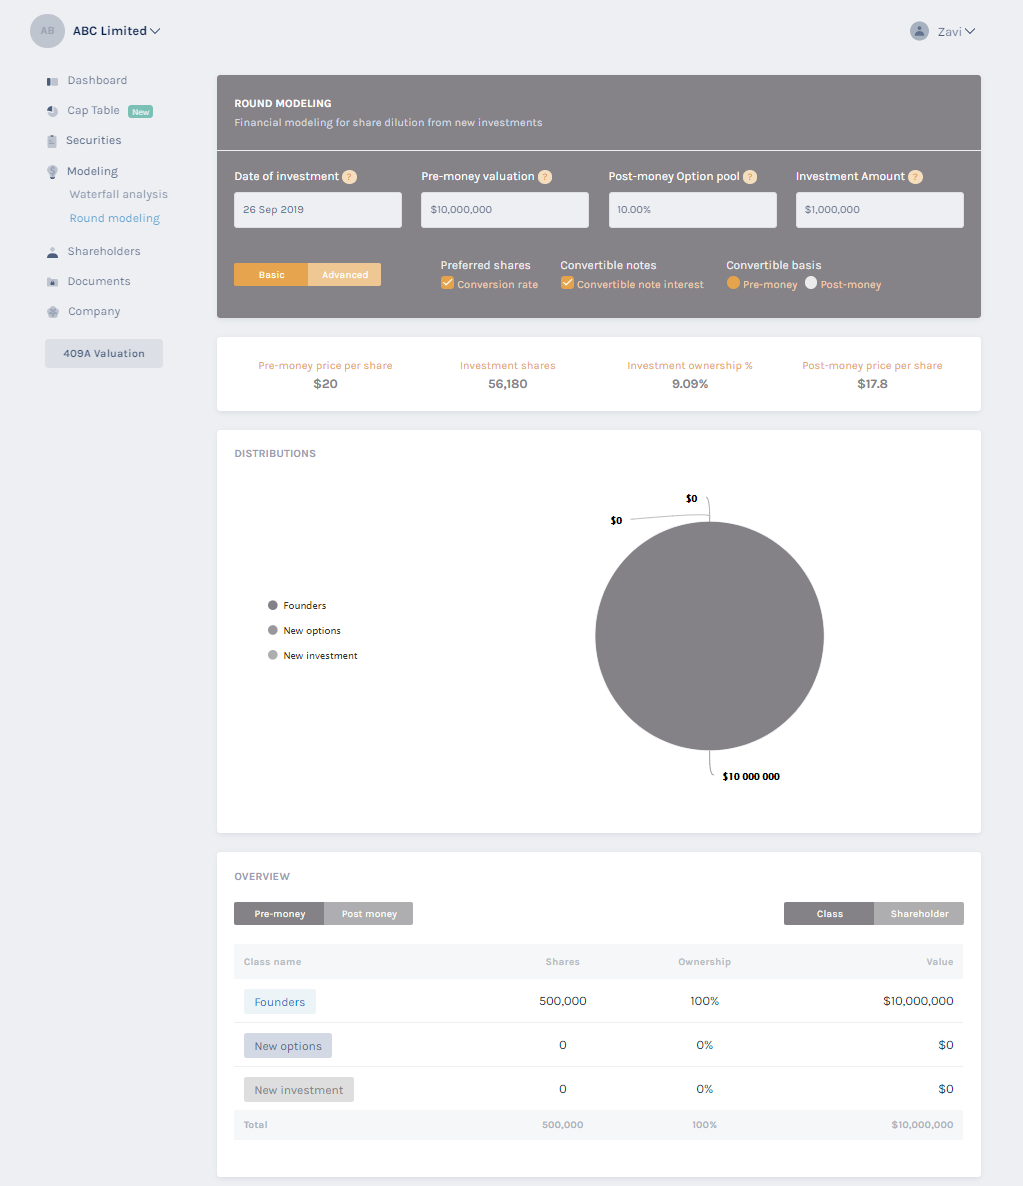Click the Dashboard icon in sidebar

(x=53, y=81)
